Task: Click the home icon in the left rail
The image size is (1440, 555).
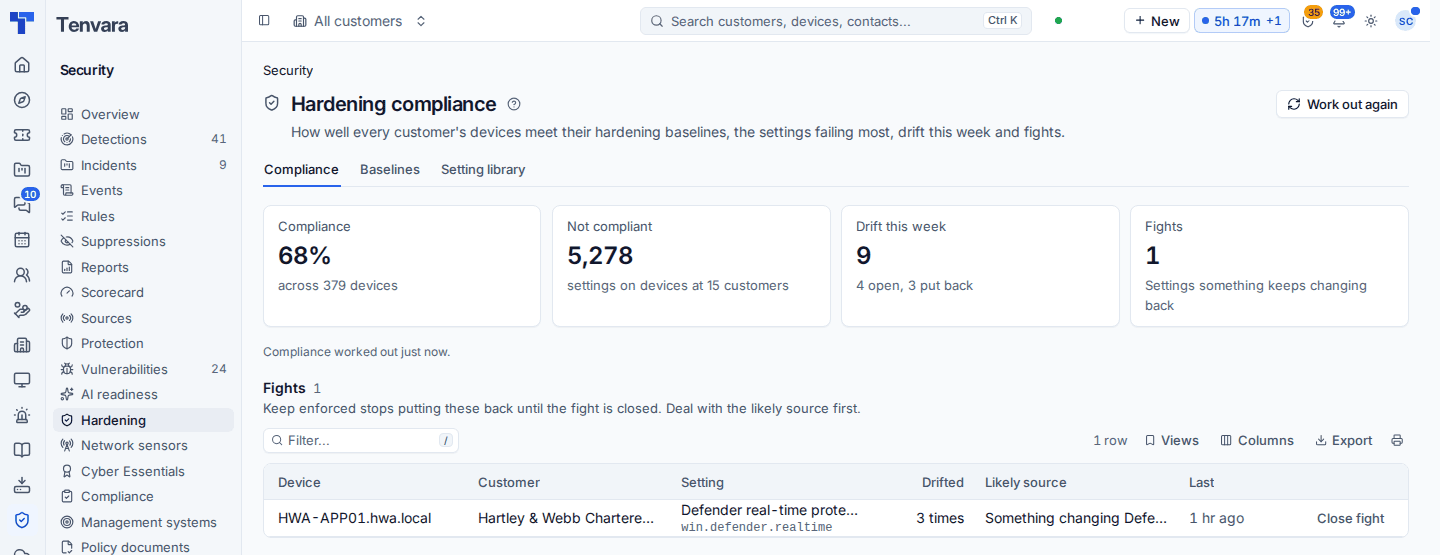Action: point(22,65)
